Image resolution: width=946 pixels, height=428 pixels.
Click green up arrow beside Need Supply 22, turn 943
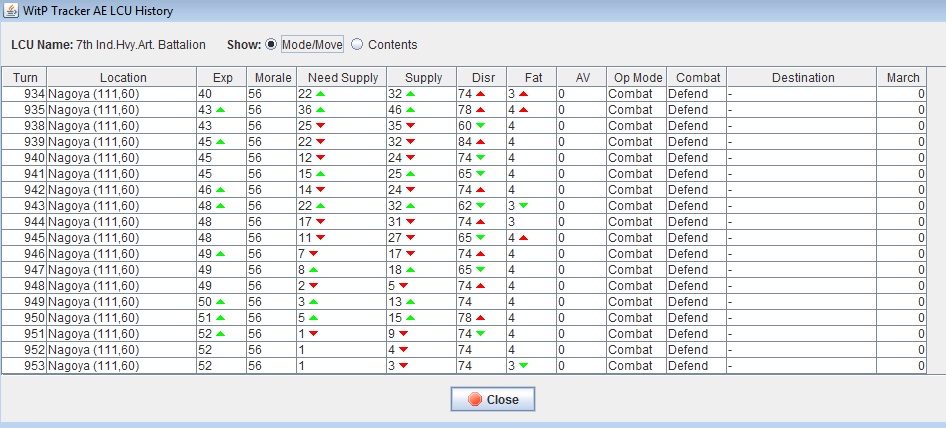320,206
